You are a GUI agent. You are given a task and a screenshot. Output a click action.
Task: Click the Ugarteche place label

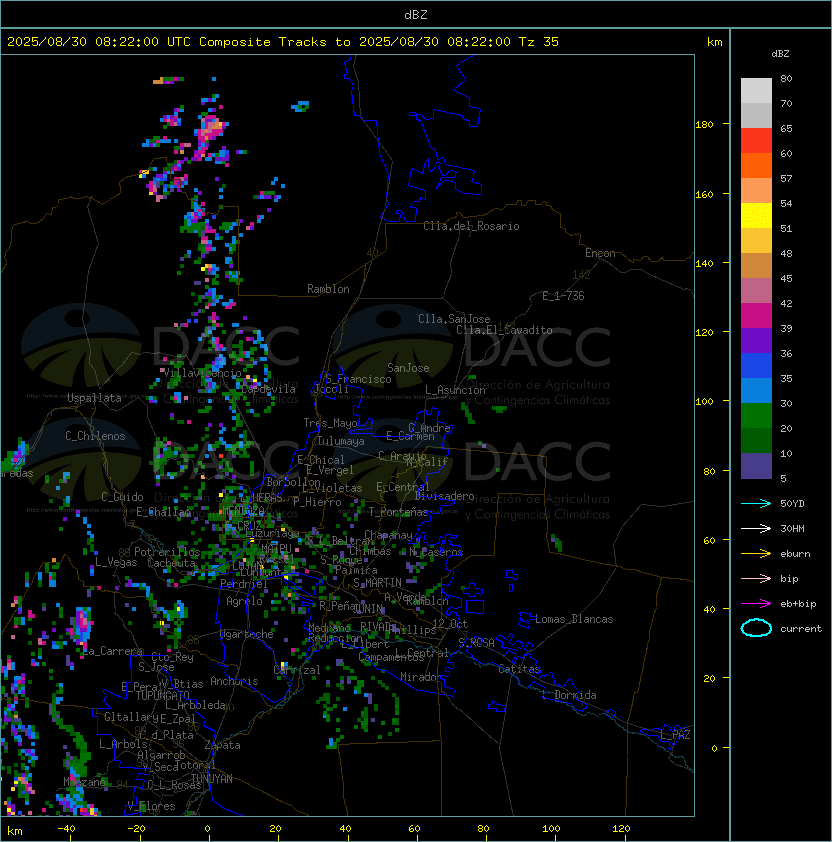247,634
